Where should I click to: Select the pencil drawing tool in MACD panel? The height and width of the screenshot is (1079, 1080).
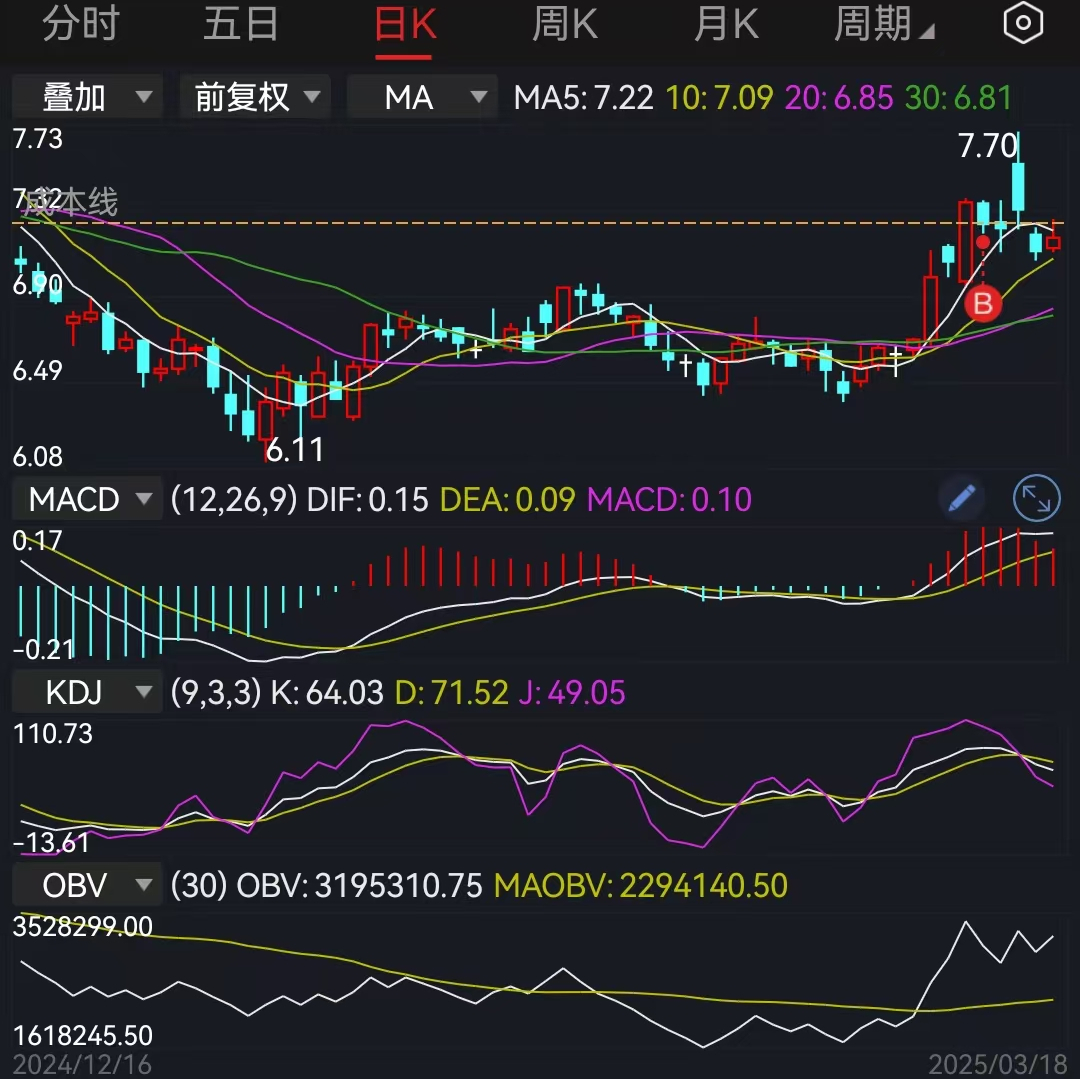coord(961,498)
